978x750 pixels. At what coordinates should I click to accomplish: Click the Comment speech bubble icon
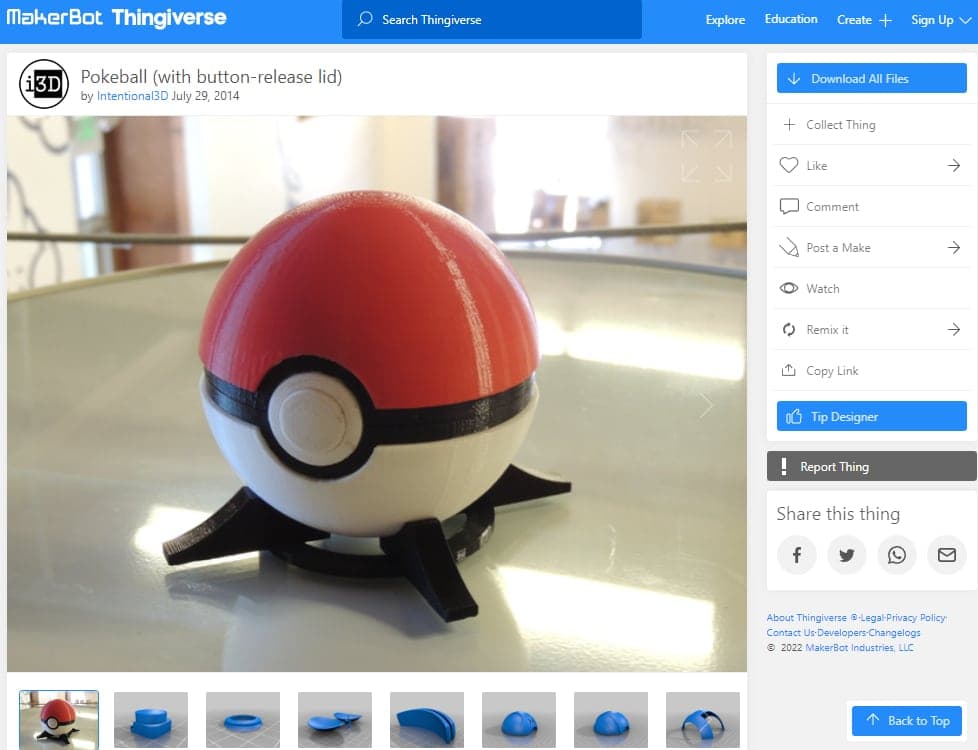pos(788,206)
